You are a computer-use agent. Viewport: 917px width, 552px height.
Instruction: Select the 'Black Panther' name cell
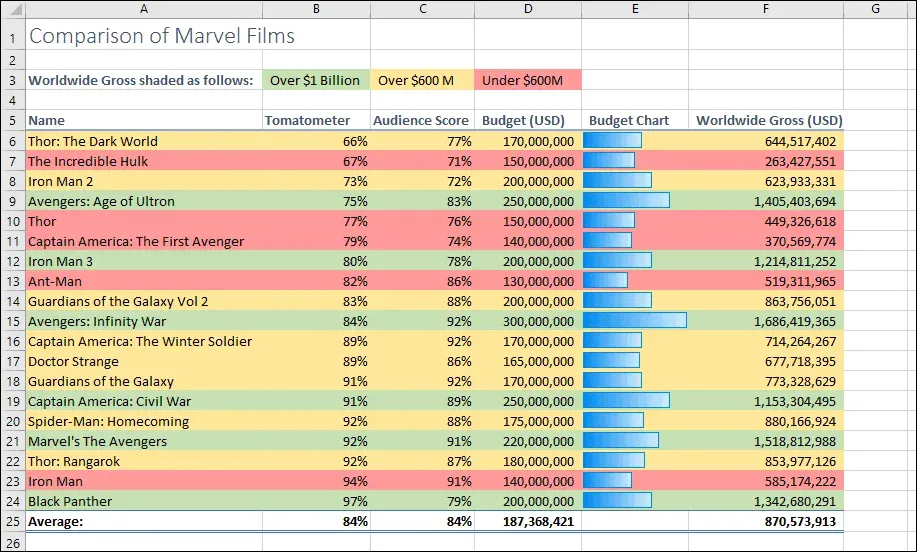143,501
